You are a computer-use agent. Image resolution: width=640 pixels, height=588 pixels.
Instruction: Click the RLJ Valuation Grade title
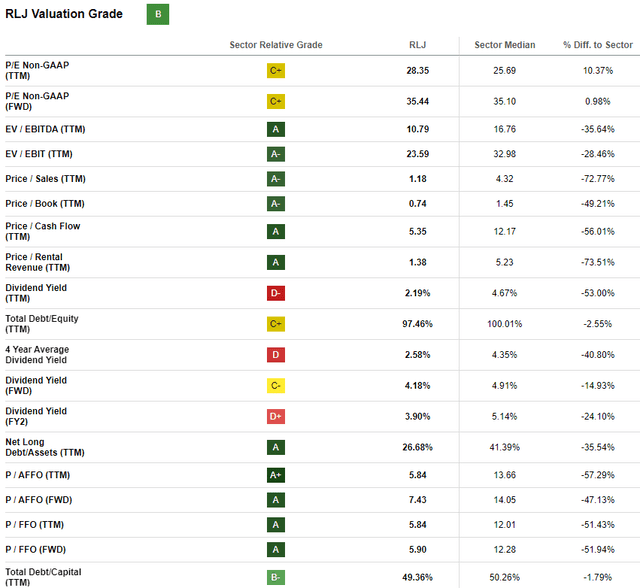click(64, 14)
